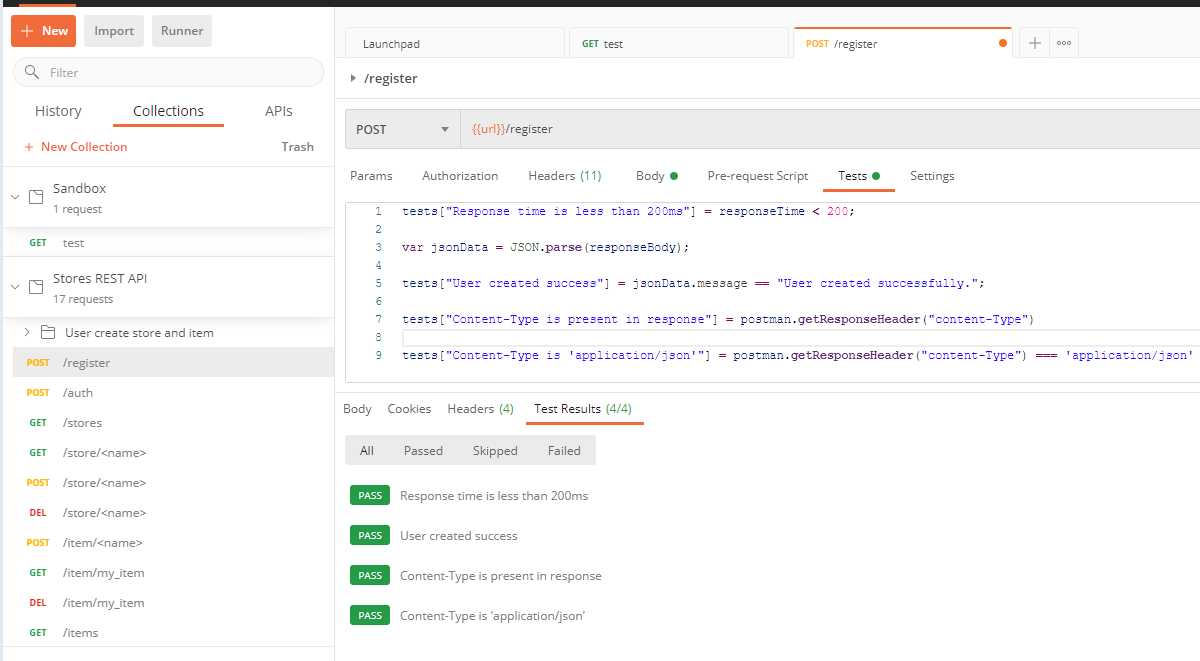Click the Sandbox collection folder icon
The width and height of the screenshot is (1200, 661).
(36, 197)
